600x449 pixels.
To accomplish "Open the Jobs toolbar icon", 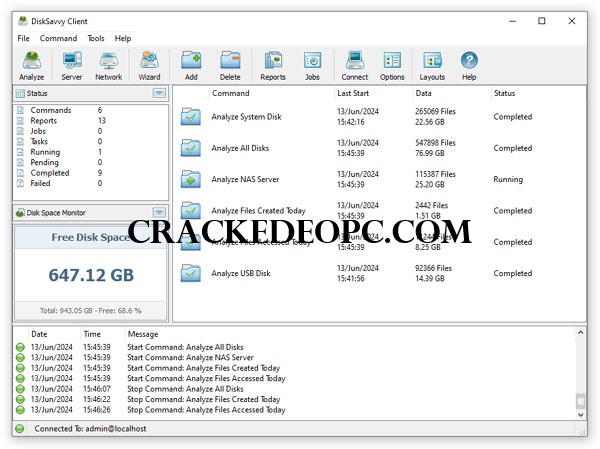I will [x=312, y=61].
